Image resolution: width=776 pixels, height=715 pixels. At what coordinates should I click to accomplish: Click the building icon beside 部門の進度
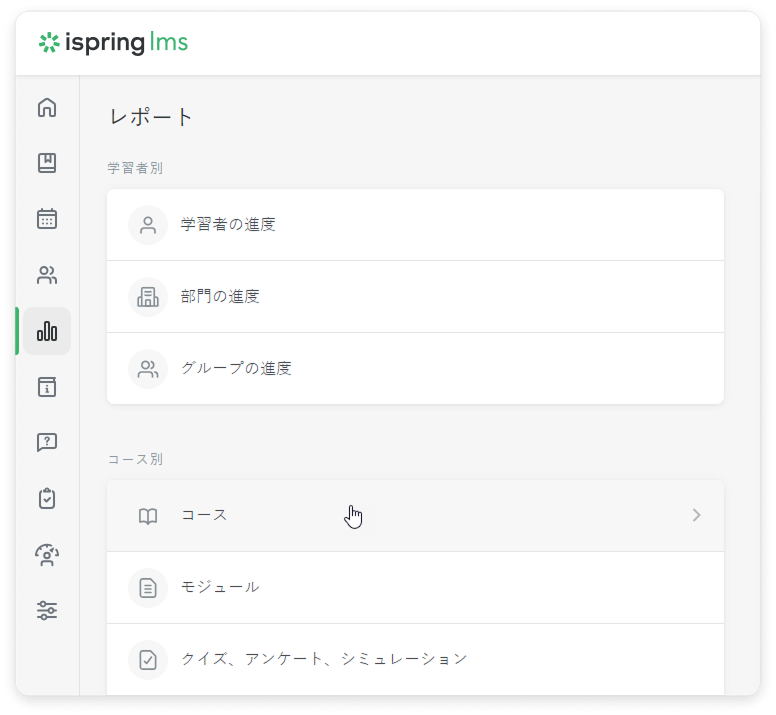click(x=148, y=297)
